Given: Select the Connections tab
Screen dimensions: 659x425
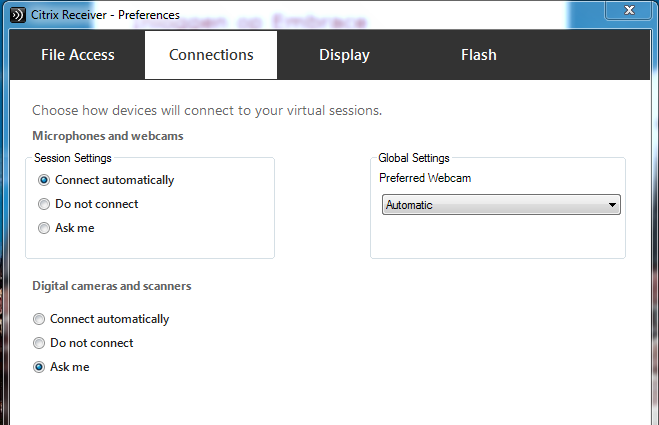Looking at the screenshot, I should click(x=211, y=55).
